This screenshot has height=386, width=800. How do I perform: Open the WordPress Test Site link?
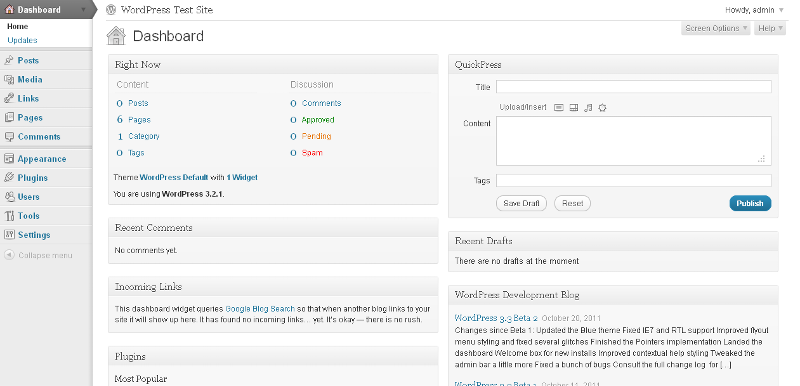pyautogui.click(x=167, y=10)
